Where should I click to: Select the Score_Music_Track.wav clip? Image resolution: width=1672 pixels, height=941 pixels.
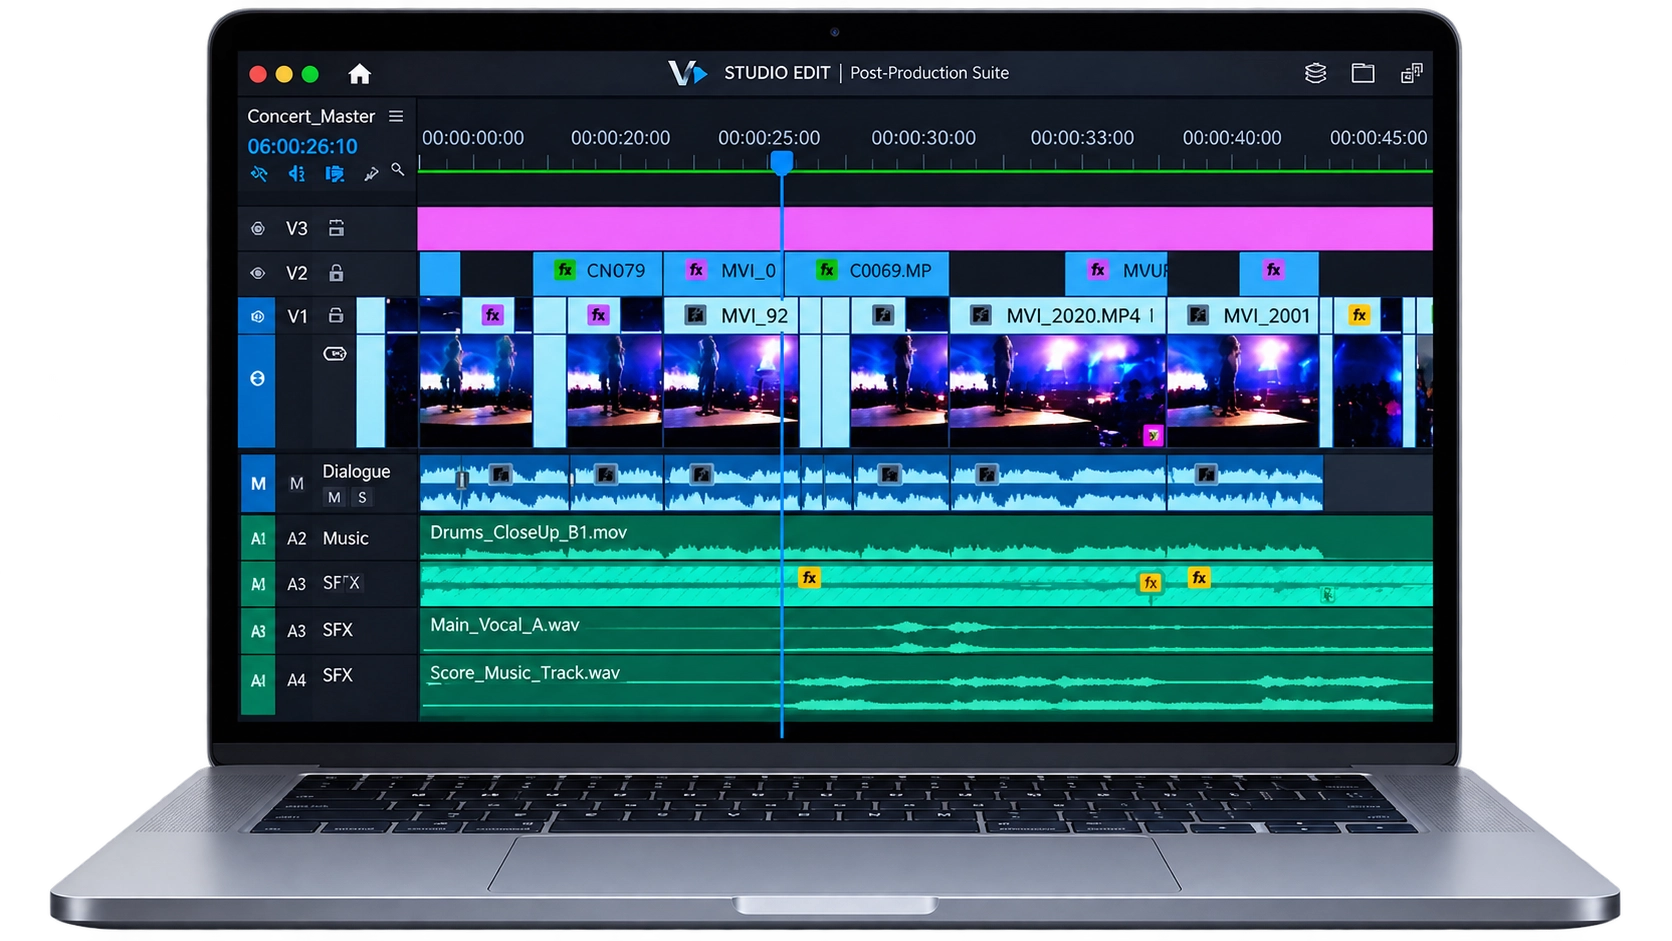[x=925, y=685]
